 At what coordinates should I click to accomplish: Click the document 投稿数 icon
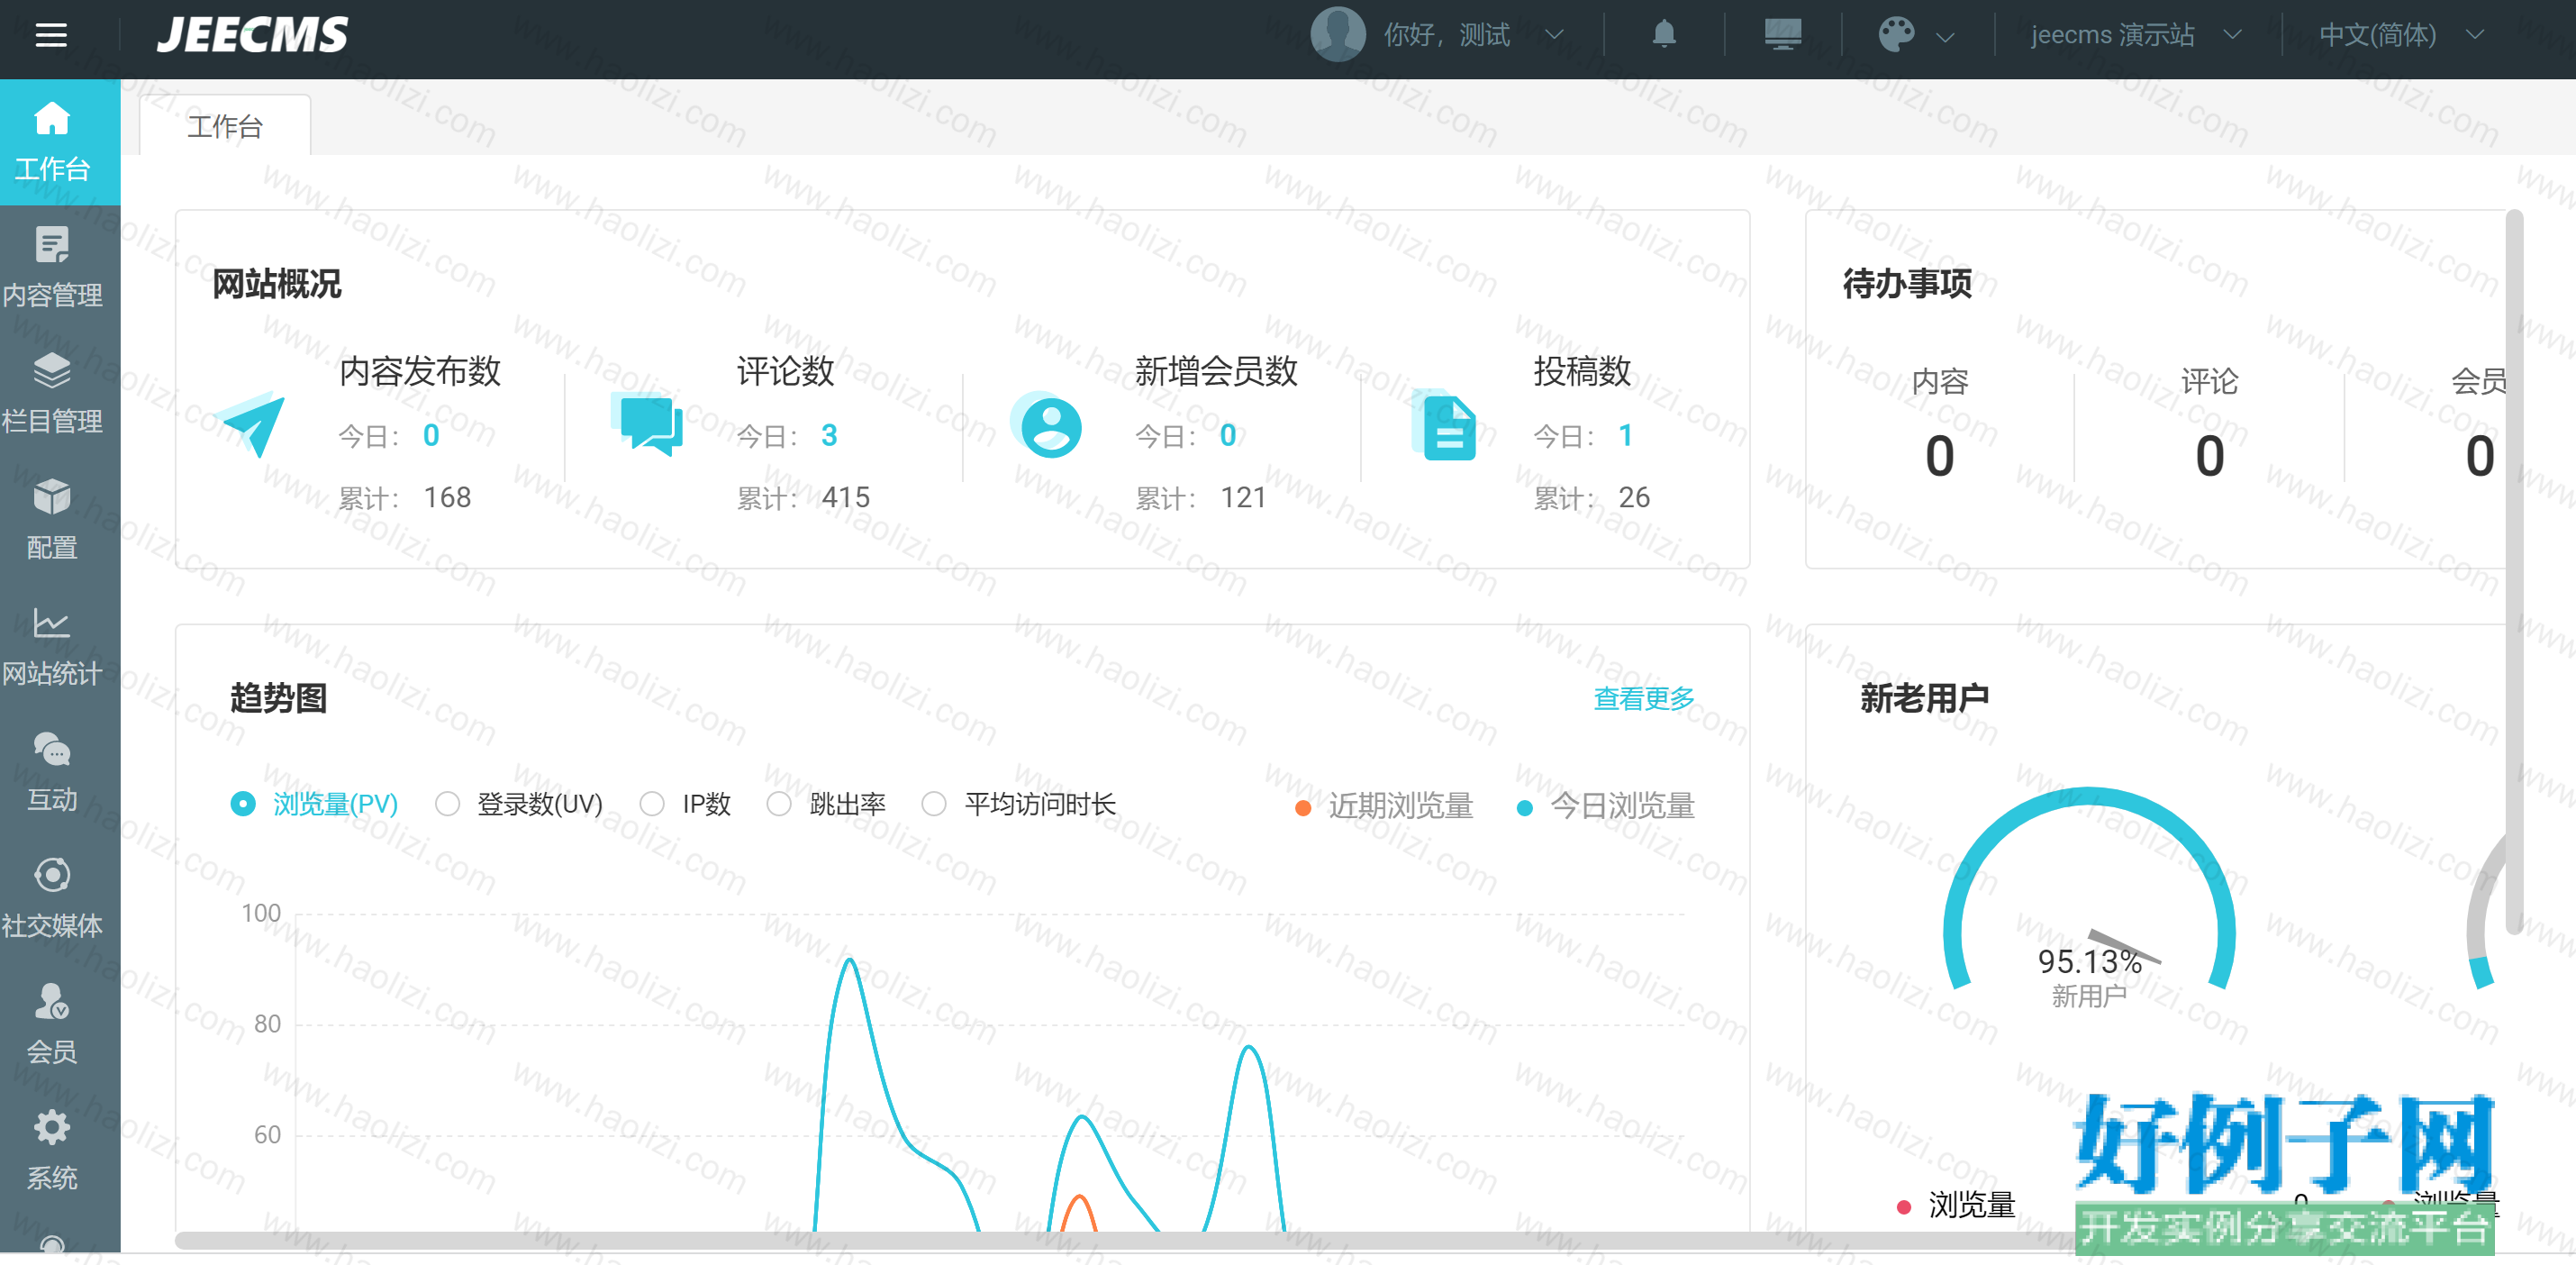coord(1445,426)
